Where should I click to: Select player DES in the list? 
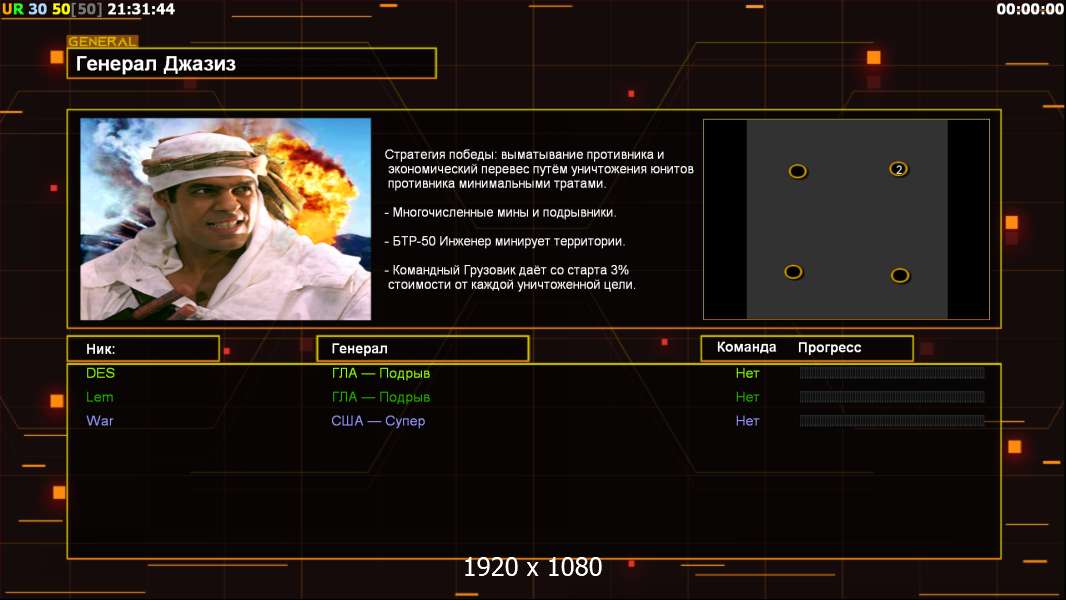(101, 373)
